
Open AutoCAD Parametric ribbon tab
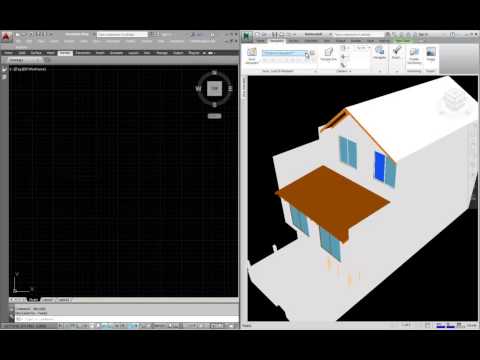click(x=83, y=53)
